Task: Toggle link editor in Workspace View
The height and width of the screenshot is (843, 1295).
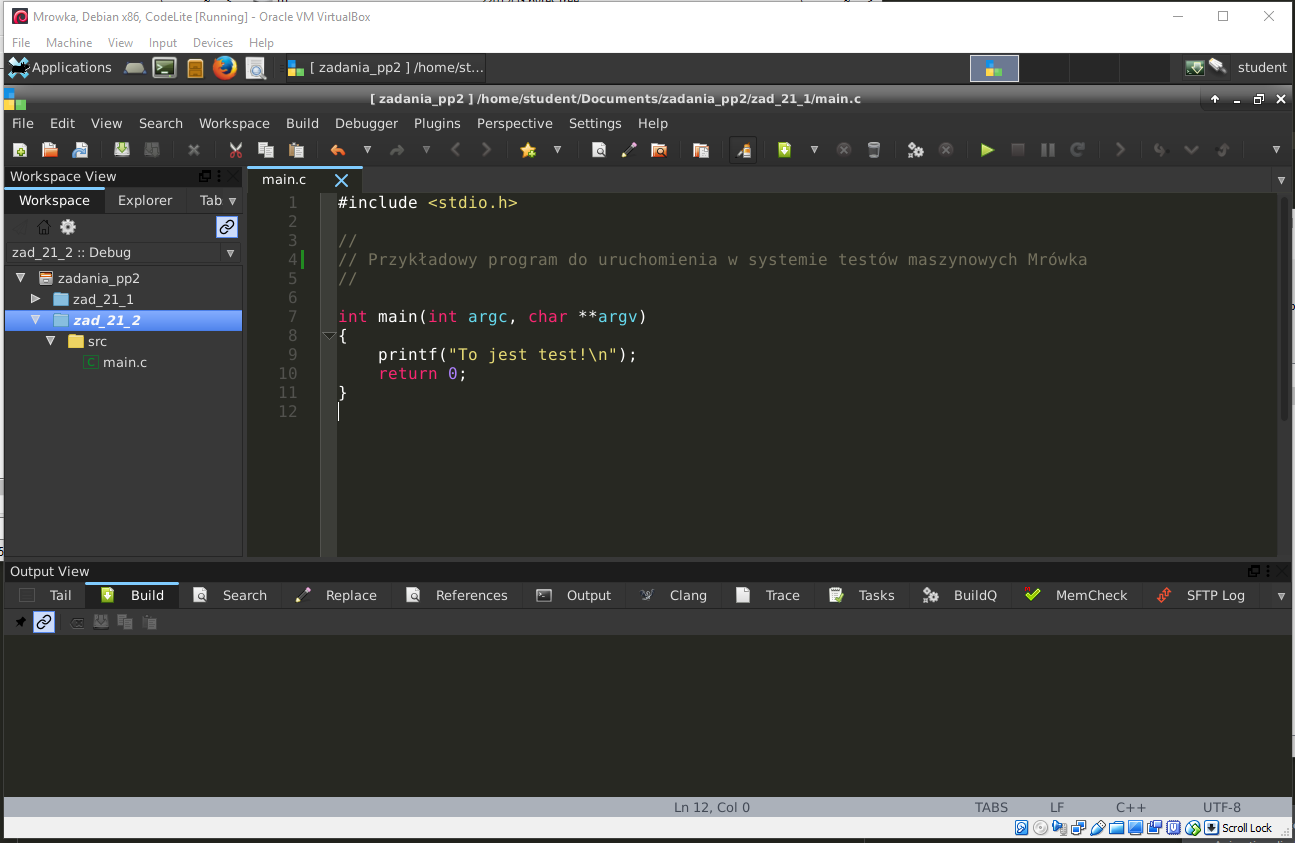Action: tap(227, 227)
